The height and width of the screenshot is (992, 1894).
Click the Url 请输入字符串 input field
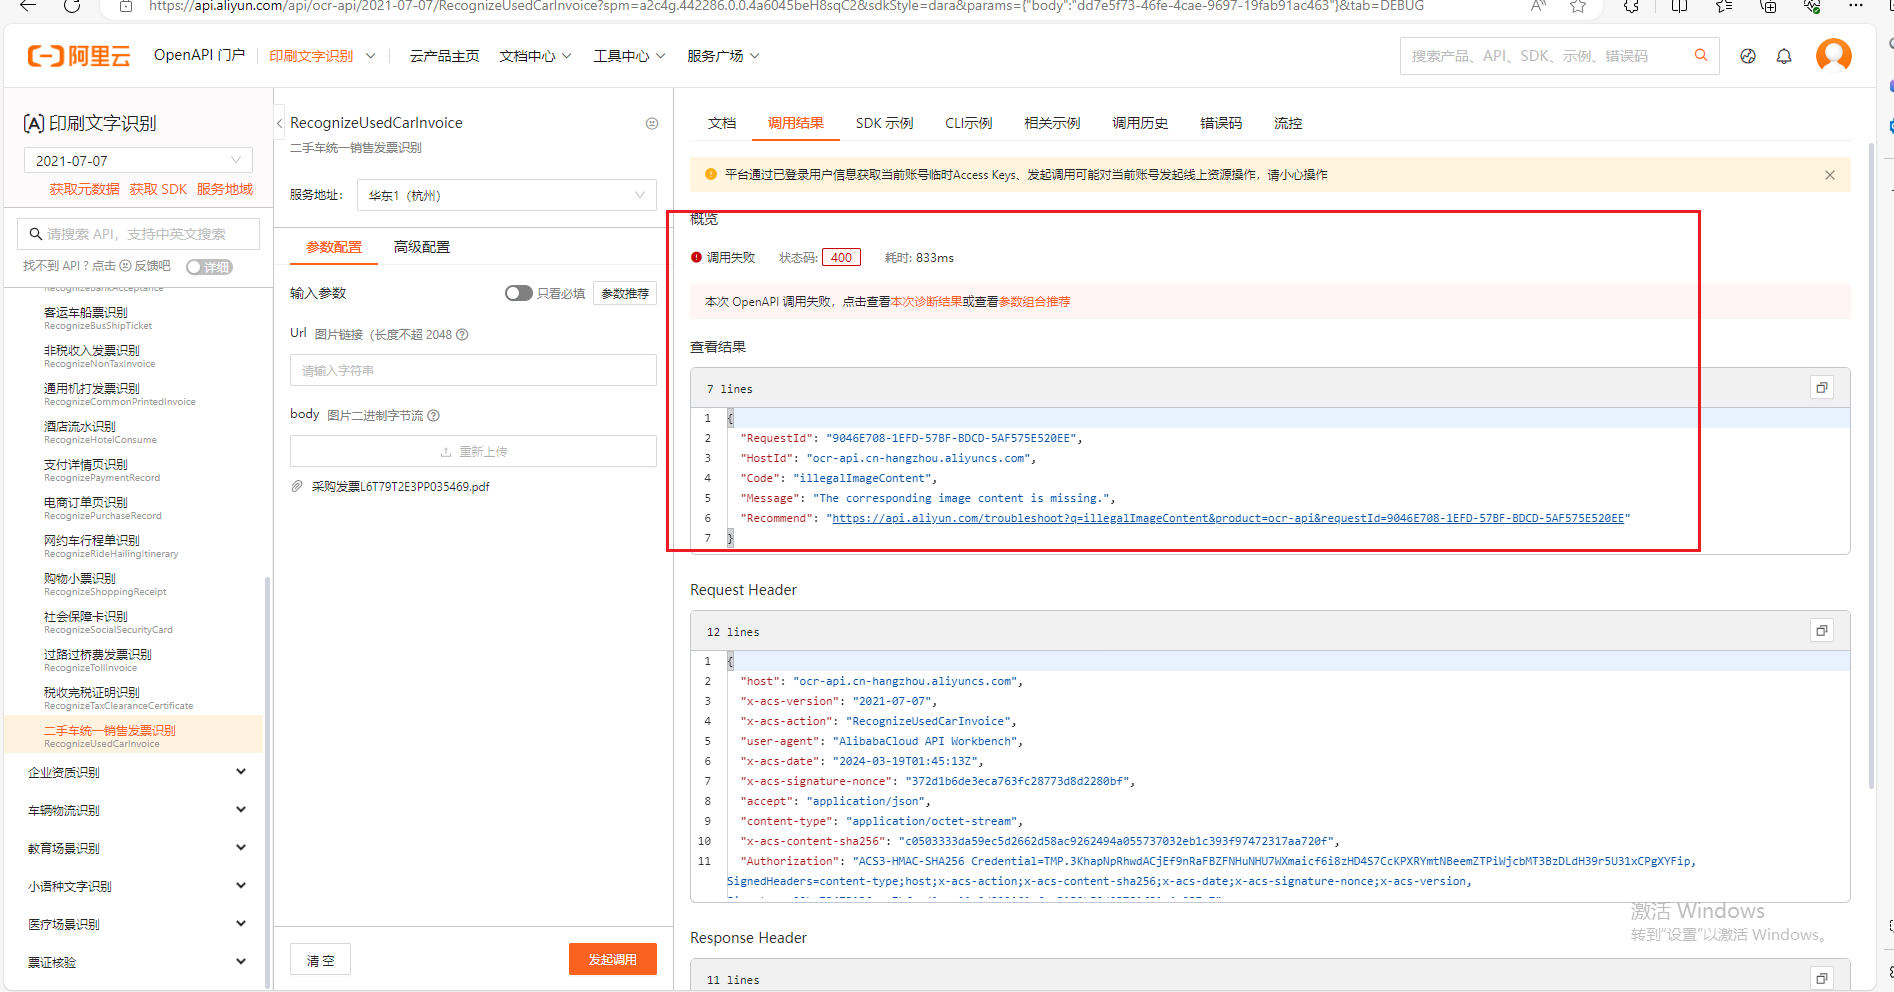pos(473,370)
